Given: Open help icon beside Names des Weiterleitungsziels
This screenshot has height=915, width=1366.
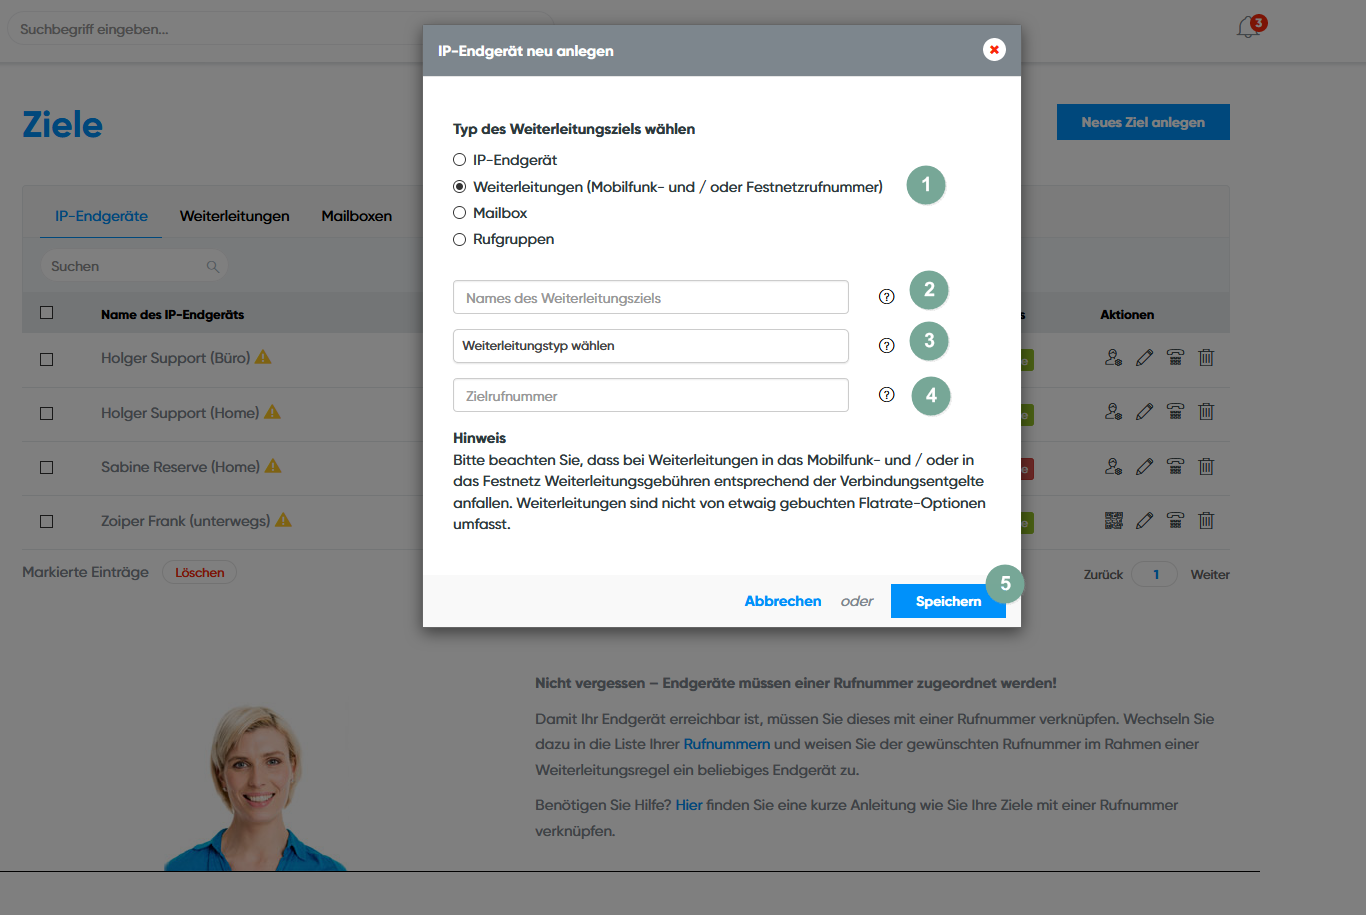Looking at the screenshot, I should coord(886,297).
